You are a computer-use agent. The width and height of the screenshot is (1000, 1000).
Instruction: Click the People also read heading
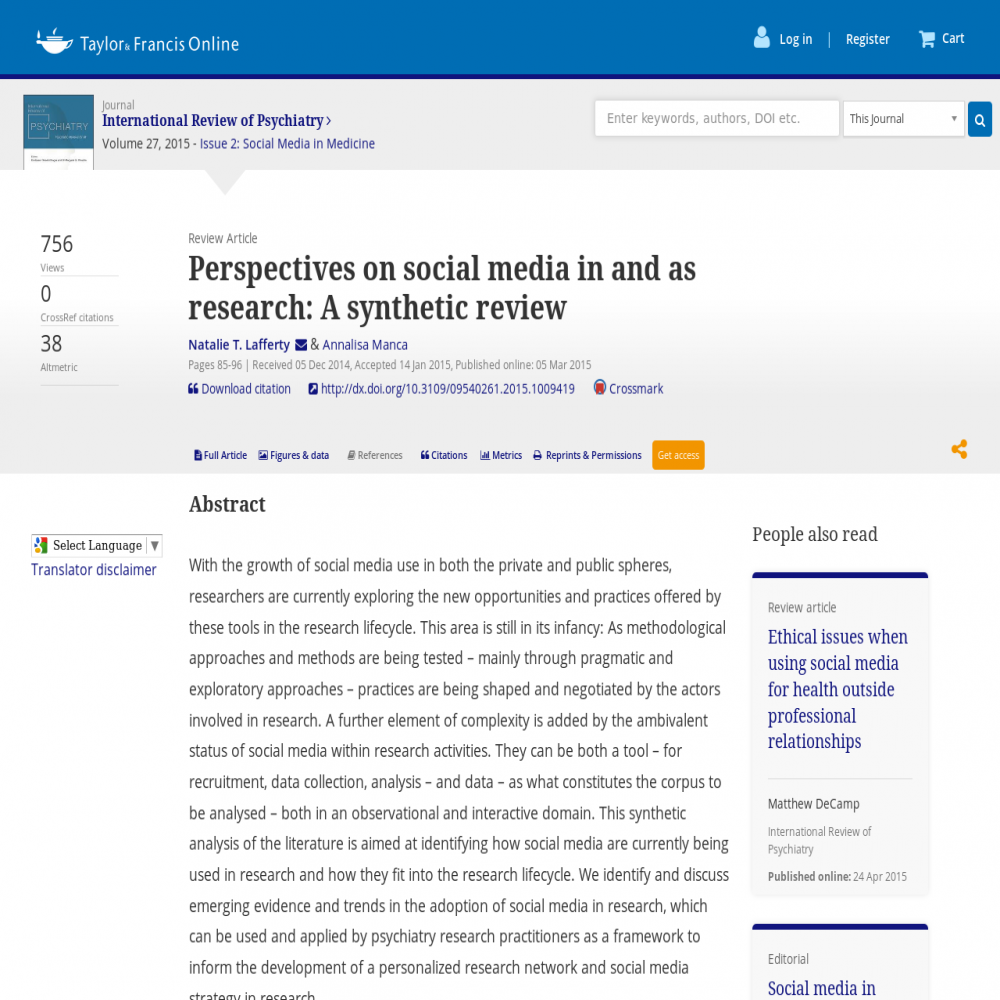click(814, 534)
